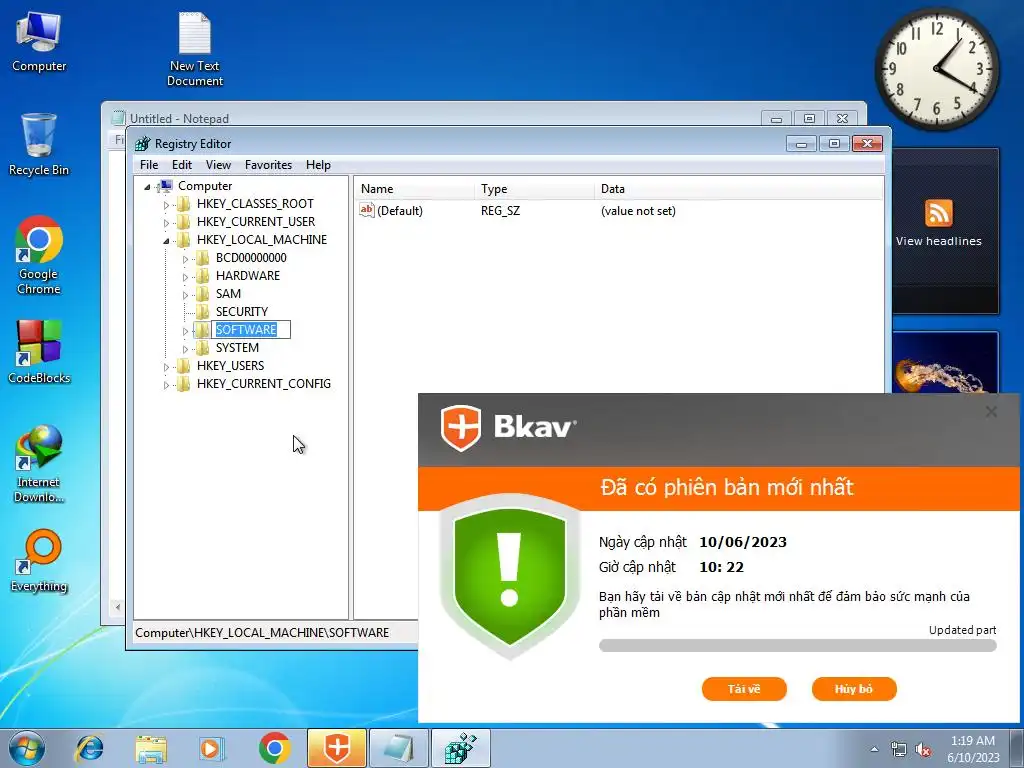This screenshot has width=1024, height=768.
Task: Select the HARDWARE key label
Action: [x=248, y=276]
